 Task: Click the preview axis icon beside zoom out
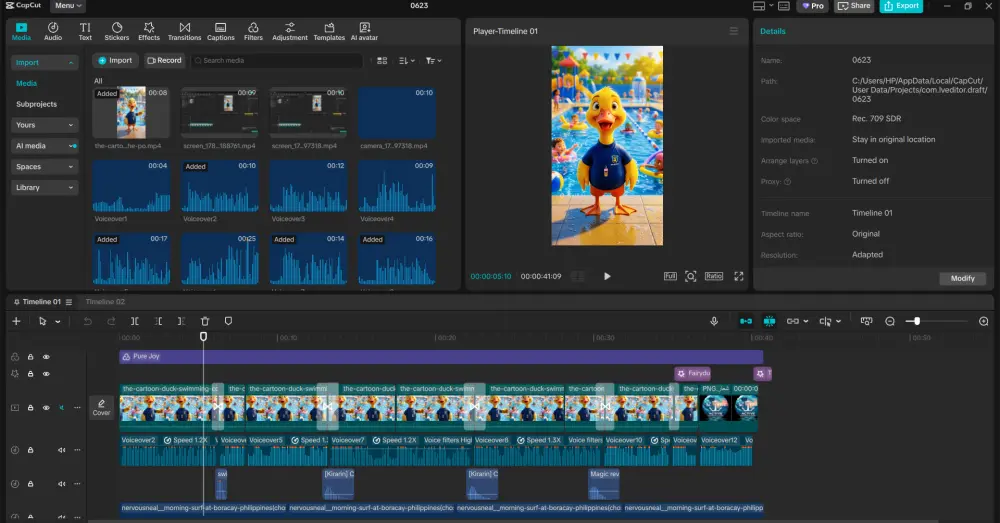866,321
